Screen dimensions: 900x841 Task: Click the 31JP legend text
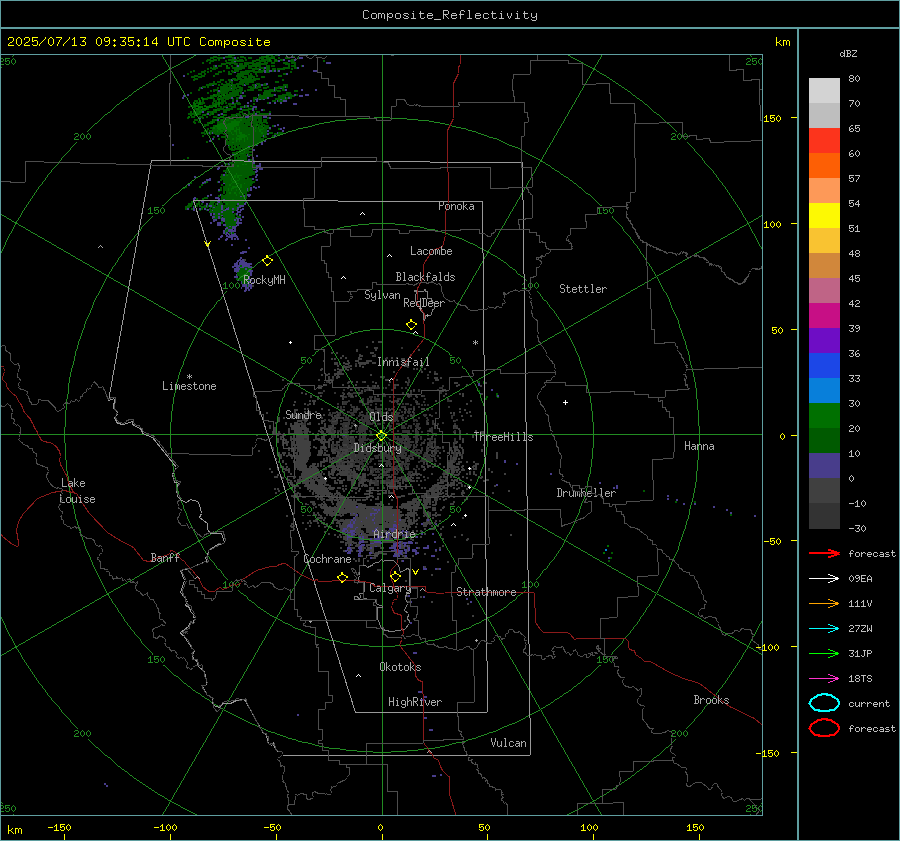[x=860, y=653]
